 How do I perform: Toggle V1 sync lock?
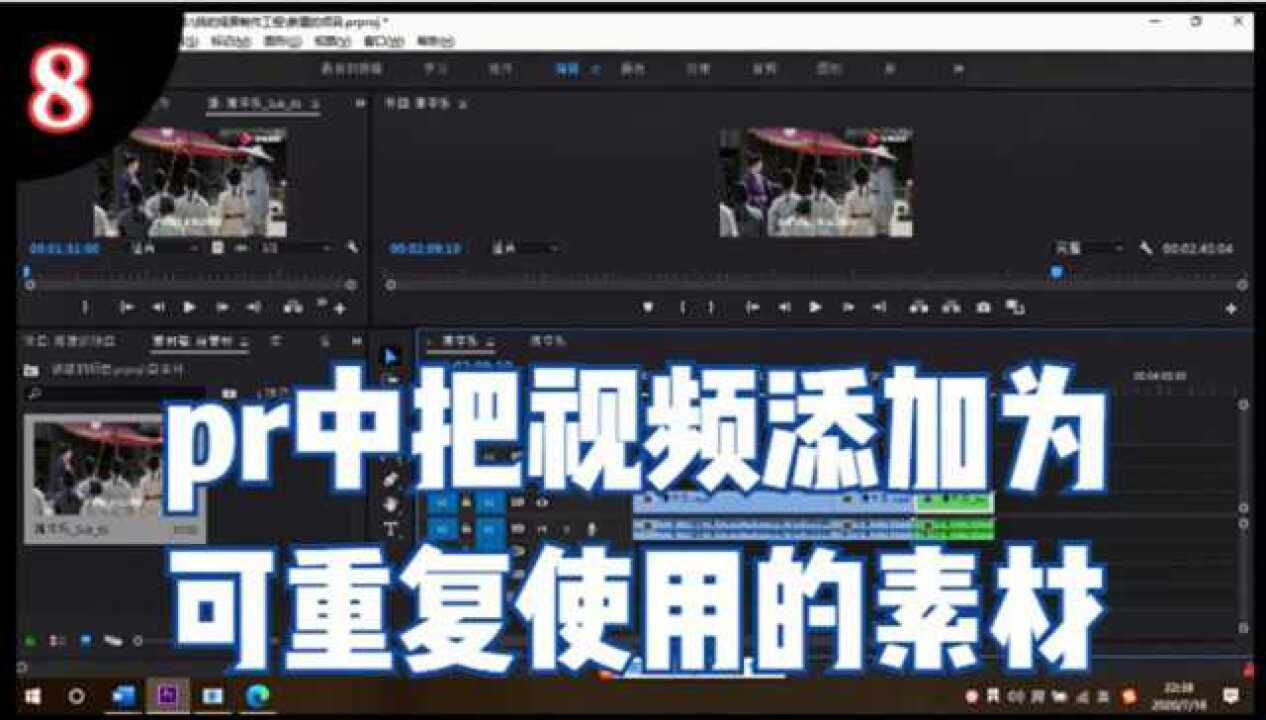tap(519, 502)
